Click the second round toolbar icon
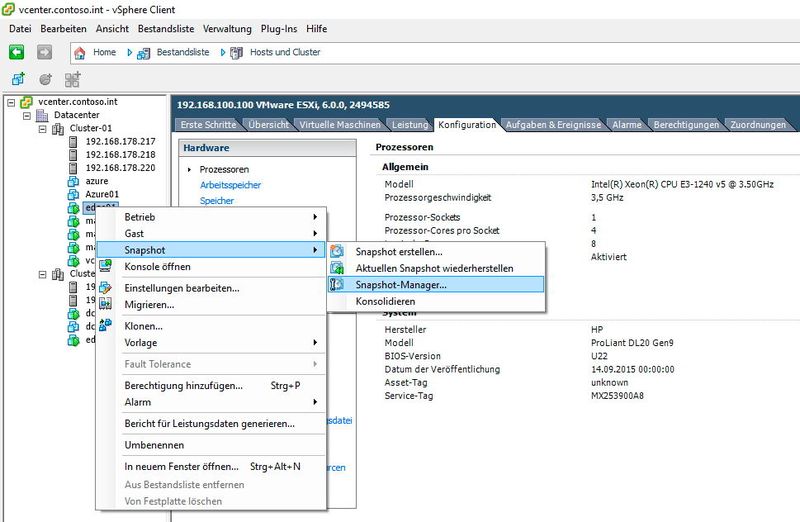Image resolution: width=800 pixels, height=522 pixels. point(45,79)
